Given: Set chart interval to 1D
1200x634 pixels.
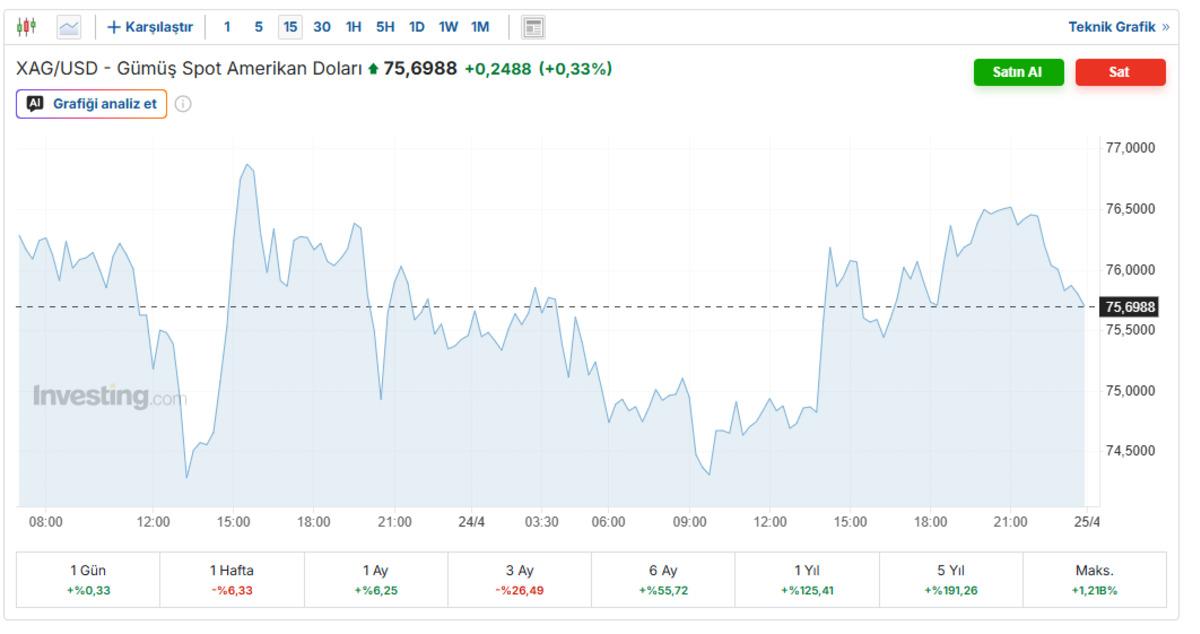Looking at the screenshot, I should (x=417, y=27).
